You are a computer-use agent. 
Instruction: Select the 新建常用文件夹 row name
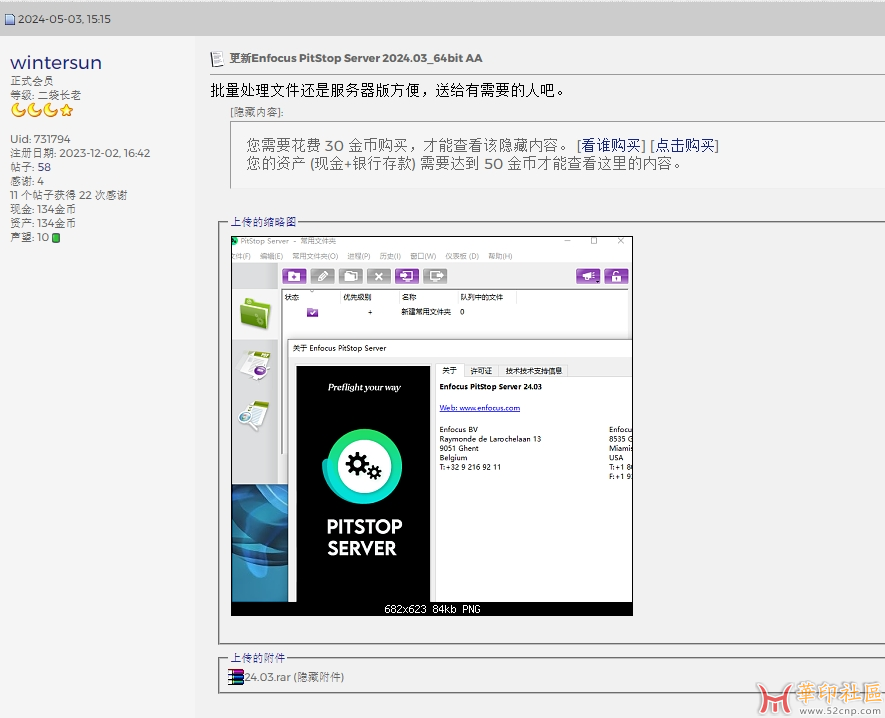tap(426, 312)
